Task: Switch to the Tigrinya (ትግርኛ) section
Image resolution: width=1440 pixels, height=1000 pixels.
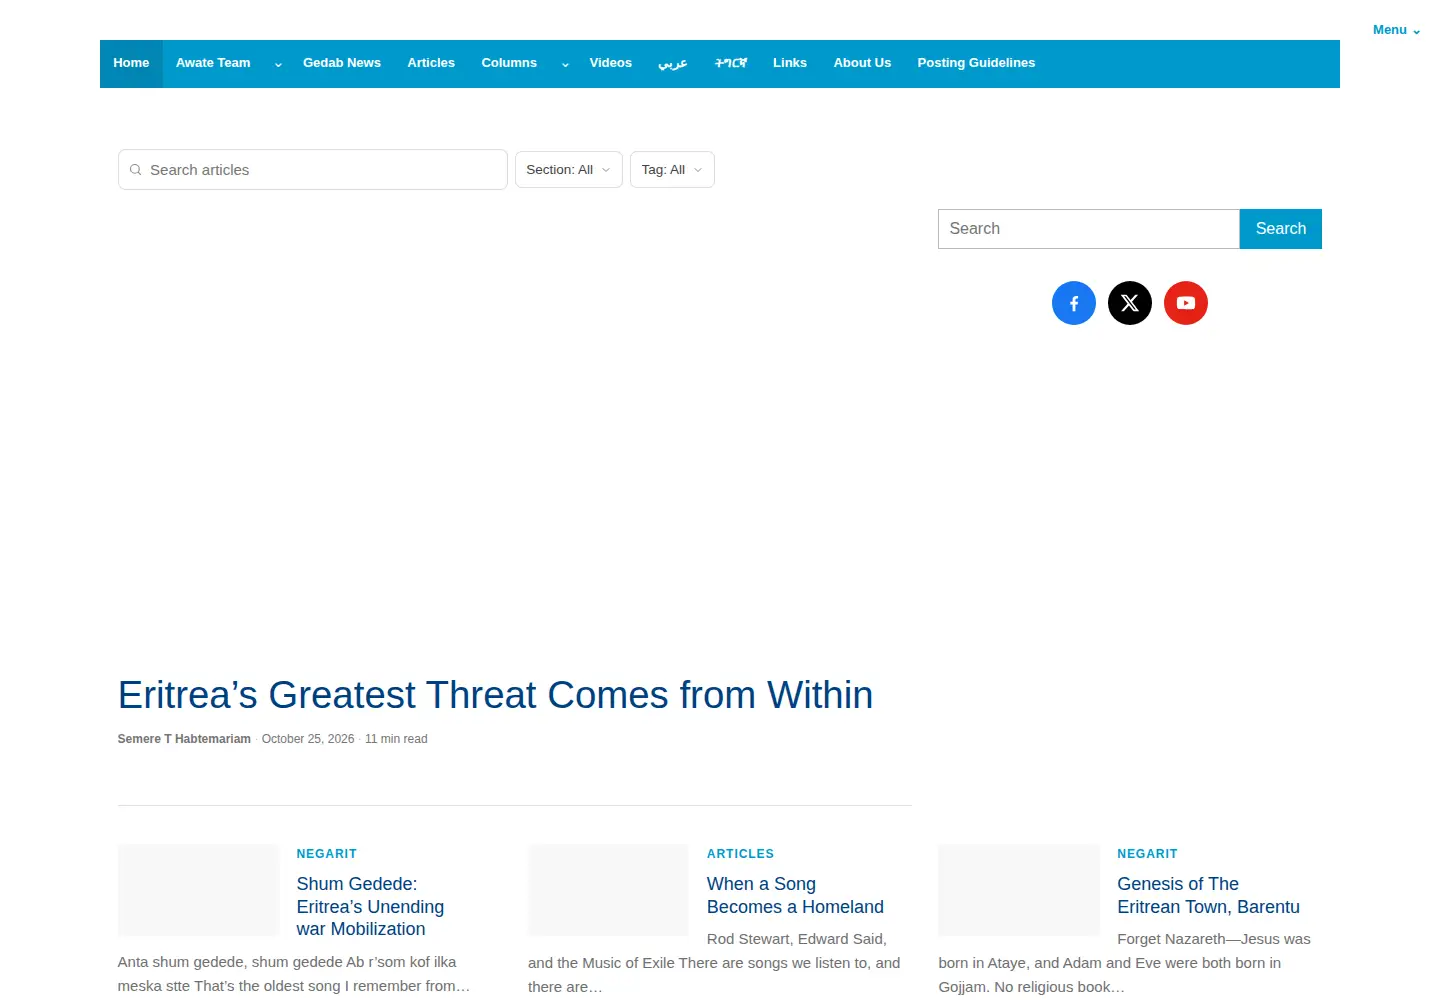Action: 731,63
